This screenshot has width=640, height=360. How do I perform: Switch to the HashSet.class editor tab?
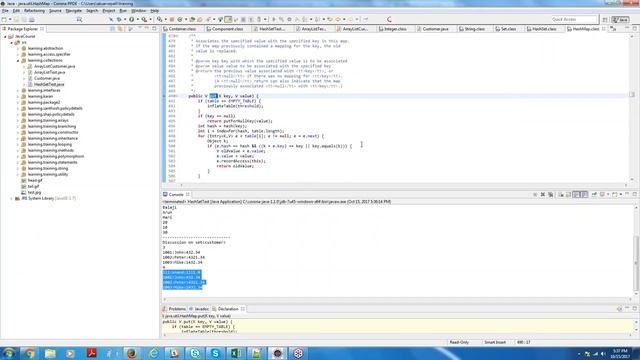click(544, 29)
